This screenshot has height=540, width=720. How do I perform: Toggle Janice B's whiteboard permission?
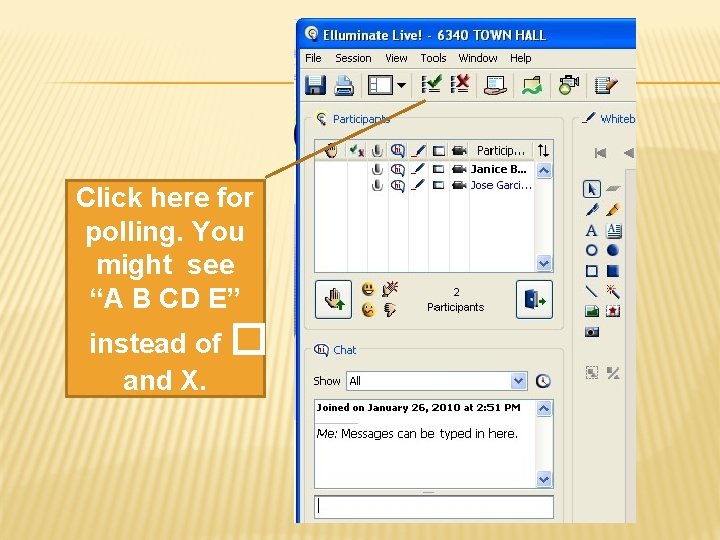point(418,169)
